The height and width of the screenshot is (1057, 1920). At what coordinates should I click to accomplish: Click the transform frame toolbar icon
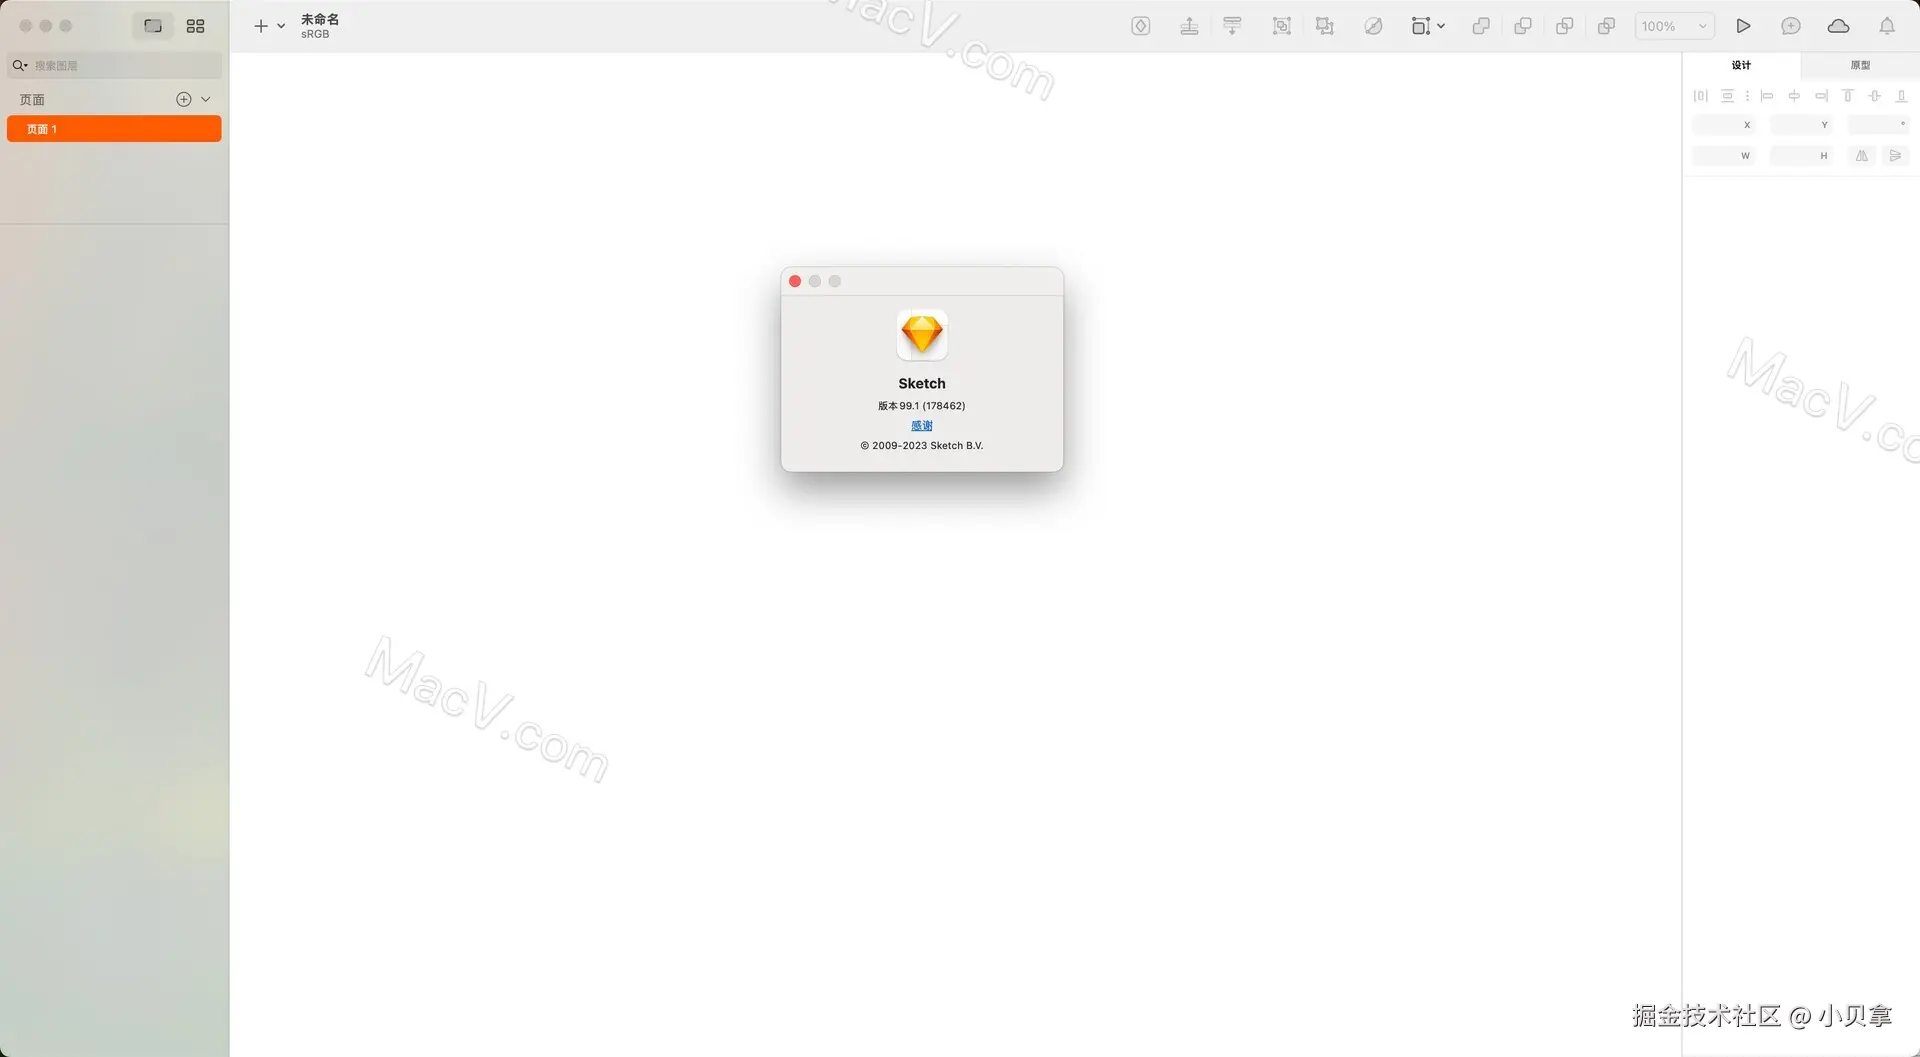[1421, 26]
